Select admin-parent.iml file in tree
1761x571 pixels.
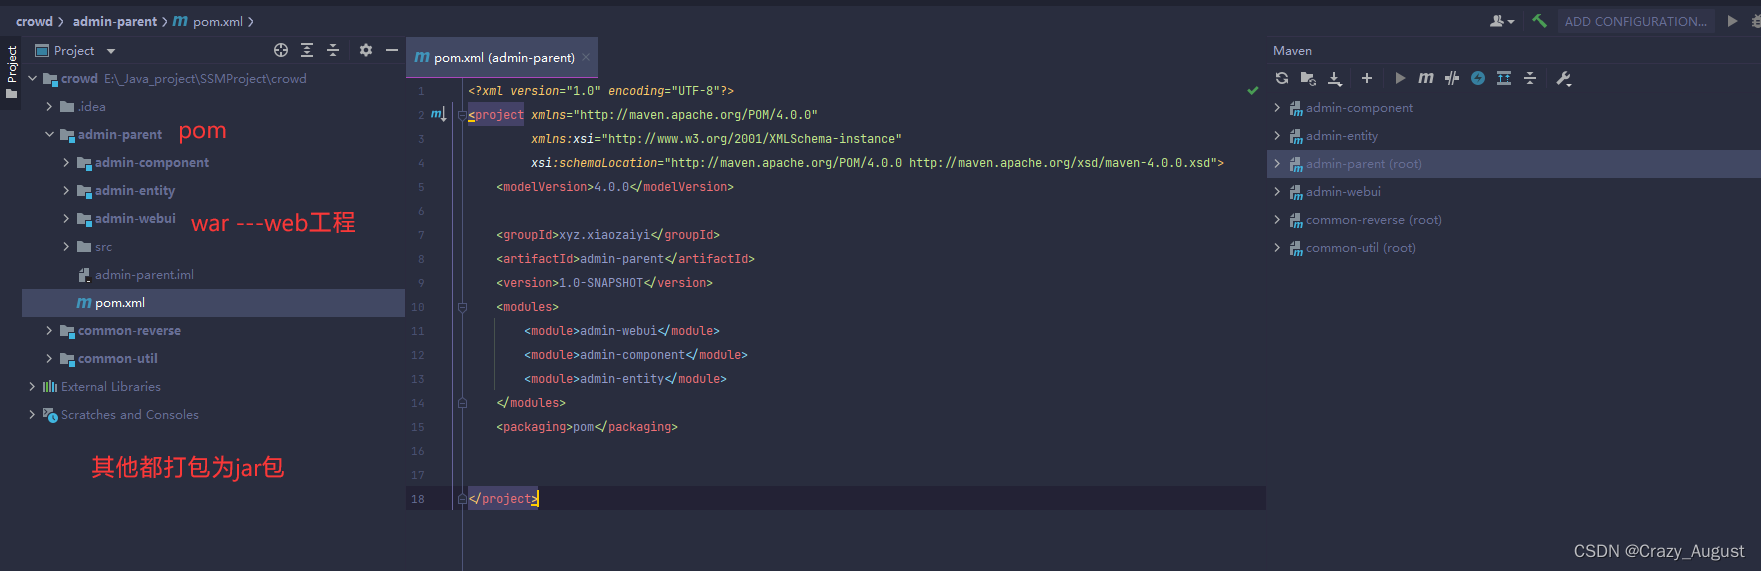coord(144,275)
